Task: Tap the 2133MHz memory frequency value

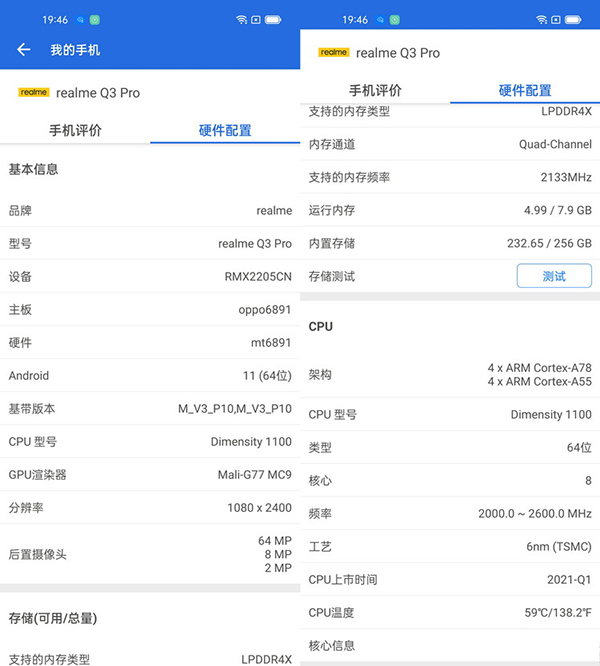Action: [x=566, y=177]
